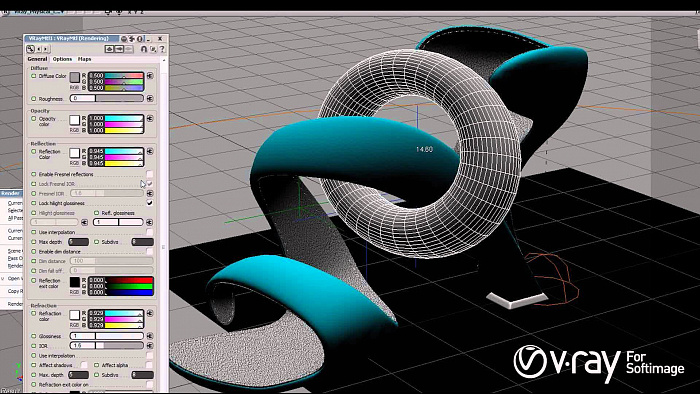This screenshot has height=394, width=700.
Task: Click the RGB mode button under Diffuse Color
Action: pyautogui.click(x=74, y=87)
